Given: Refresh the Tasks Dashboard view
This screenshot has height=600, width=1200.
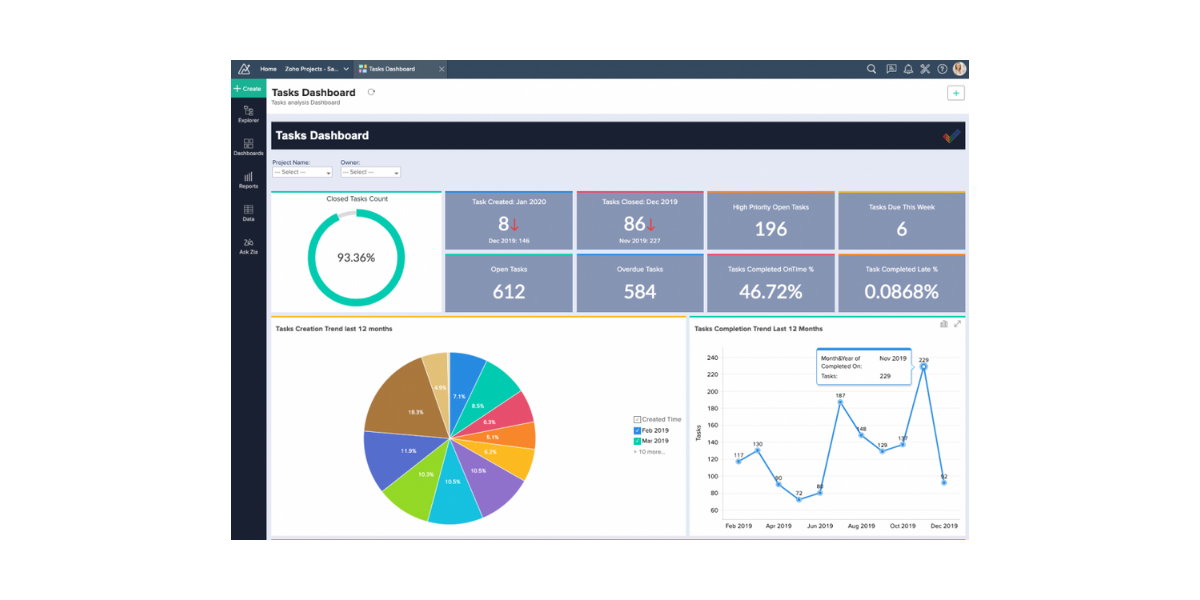Looking at the screenshot, I should tap(371, 91).
